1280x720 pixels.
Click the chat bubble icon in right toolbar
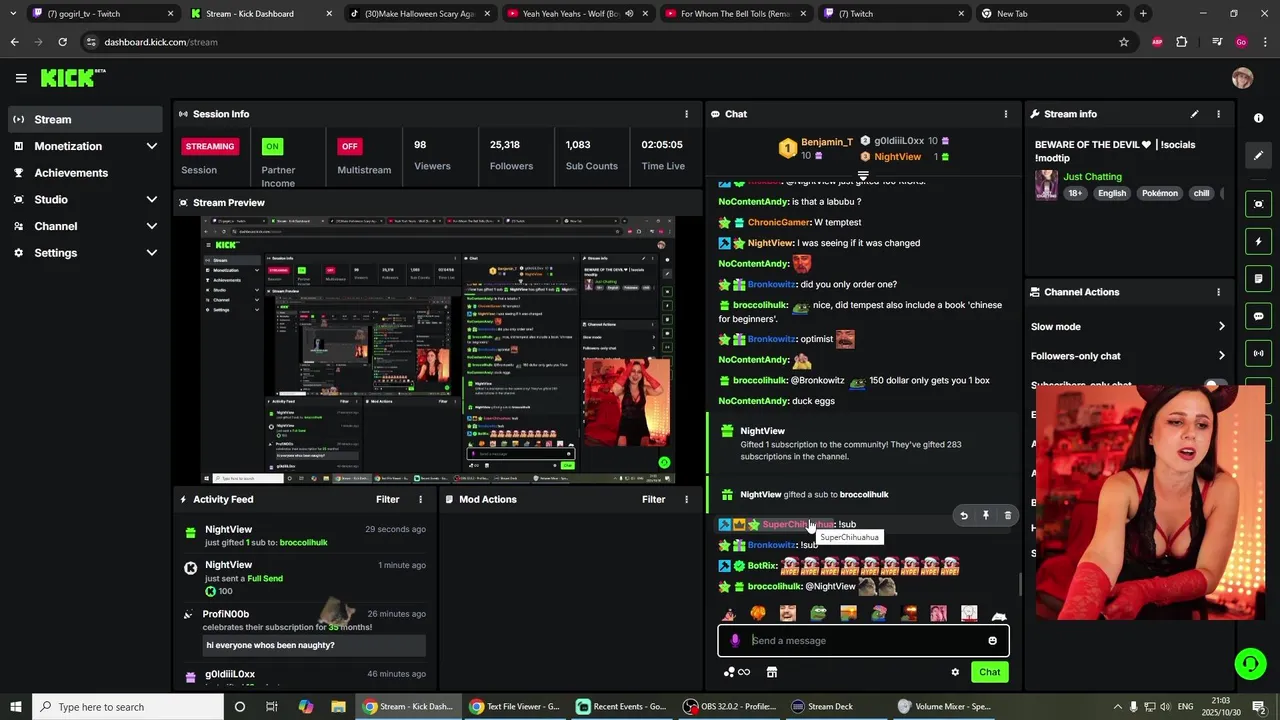click(1258, 316)
